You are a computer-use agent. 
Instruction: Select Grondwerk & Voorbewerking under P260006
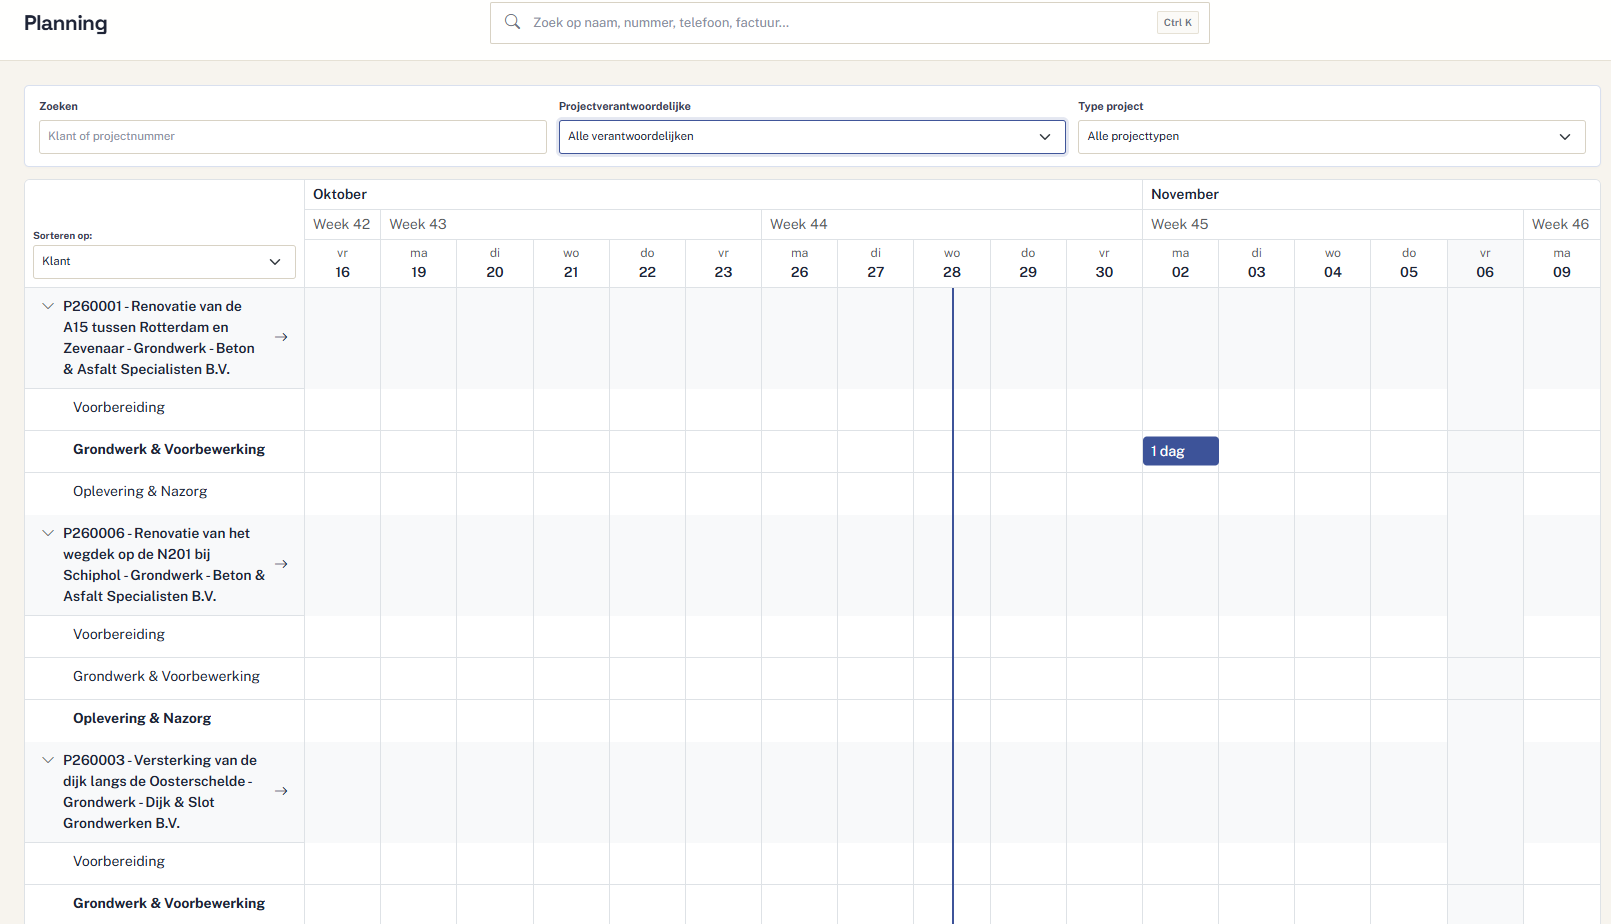166,677
